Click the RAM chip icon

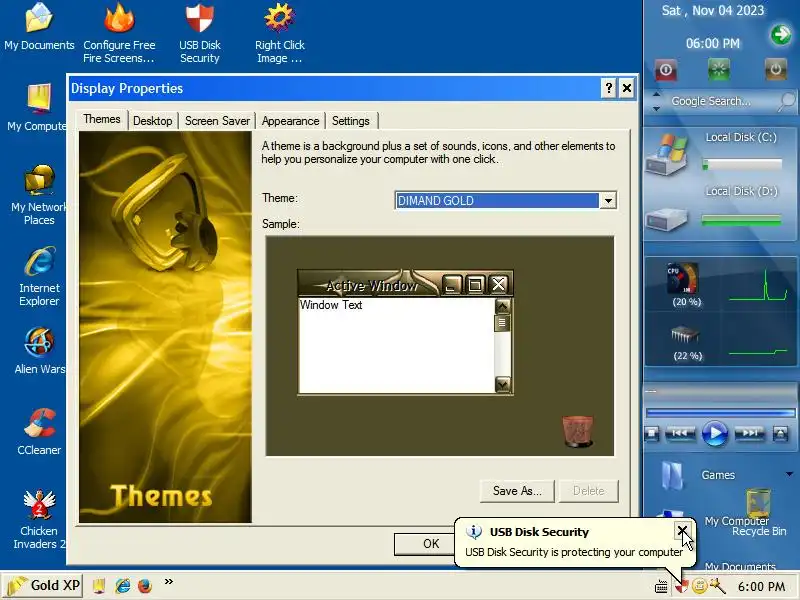pyautogui.click(x=685, y=335)
